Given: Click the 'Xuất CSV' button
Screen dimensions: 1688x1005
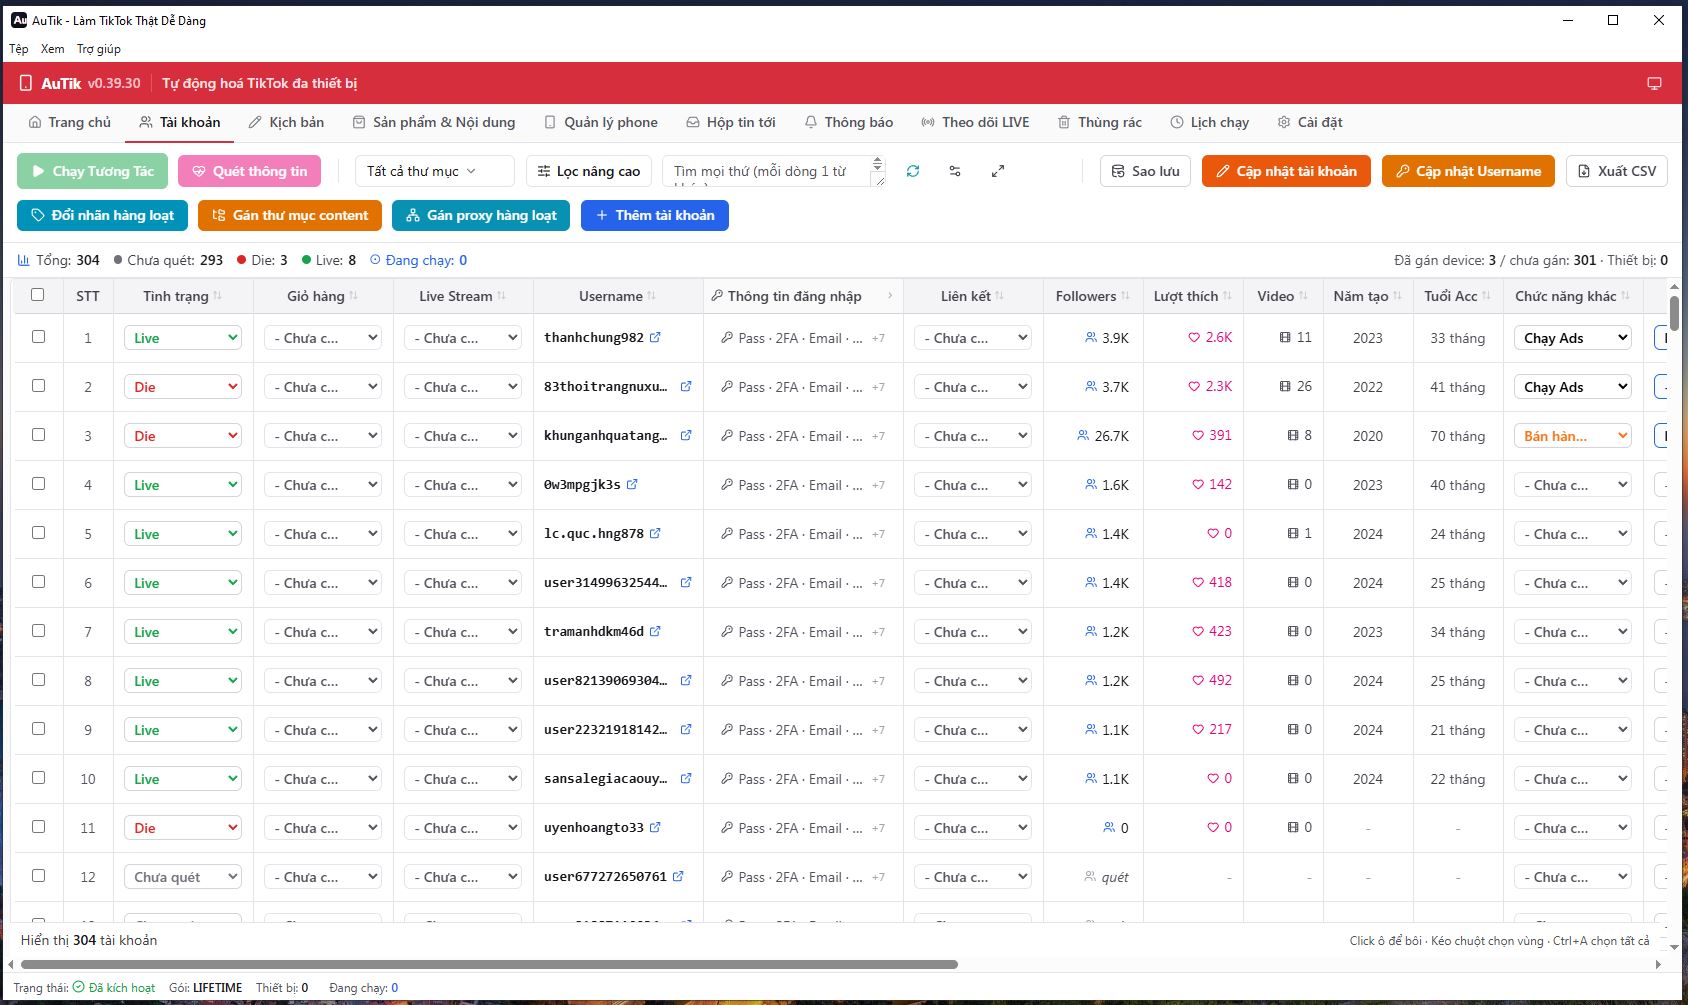Looking at the screenshot, I should (x=1617, y=171).
